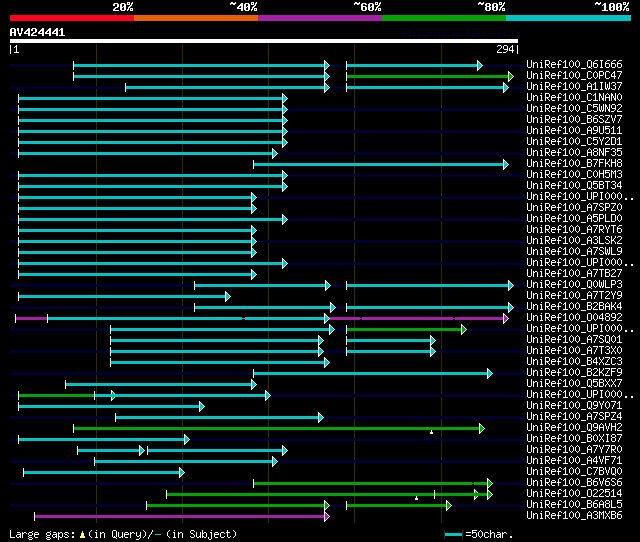
Task: Click the UniRef100_A5PLD0 label
Action: 574,218
